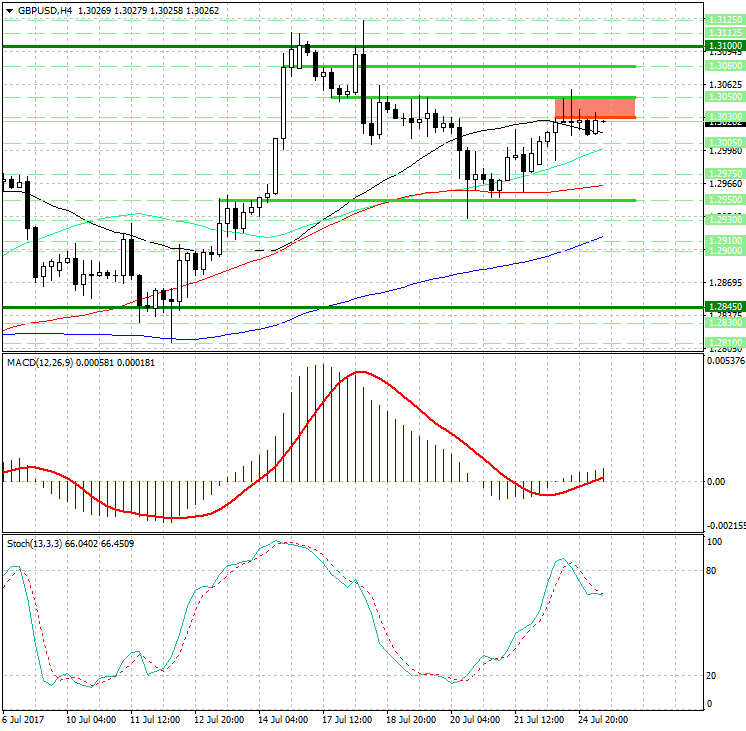This screenshot has height=731, width=746.
Task: Select the 1.30500 price level label
Action: pyautogui.click(x=723, y=98)
